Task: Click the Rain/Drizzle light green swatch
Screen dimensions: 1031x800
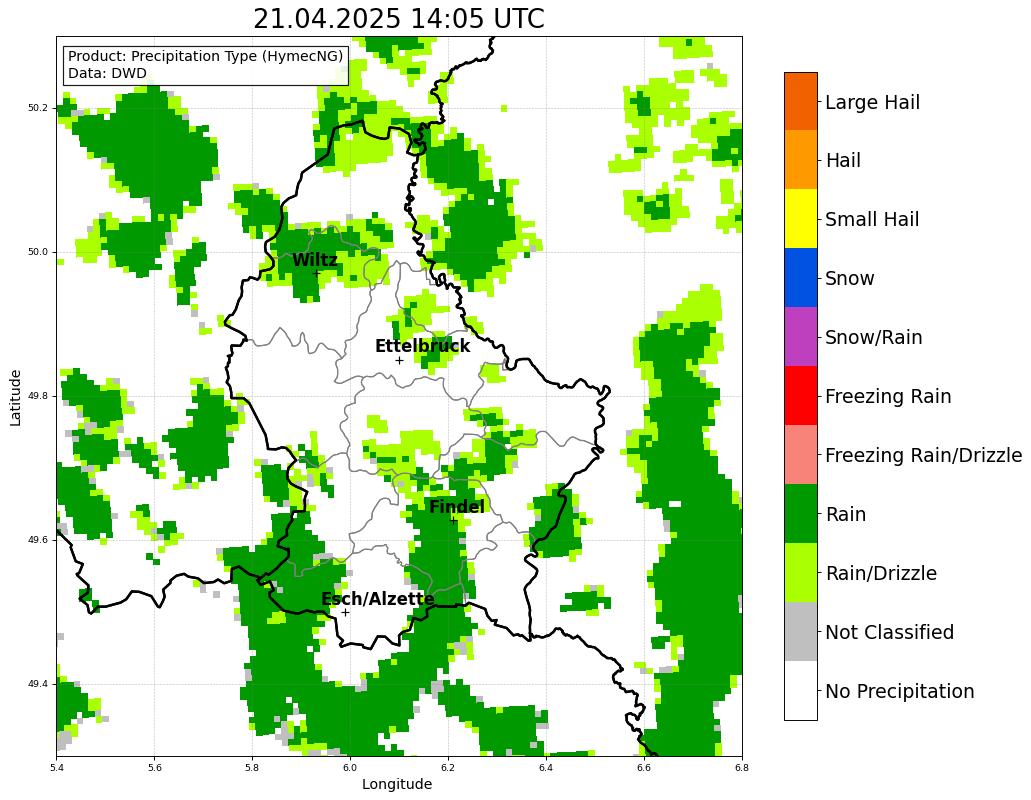Action: [x=800, y=573]
